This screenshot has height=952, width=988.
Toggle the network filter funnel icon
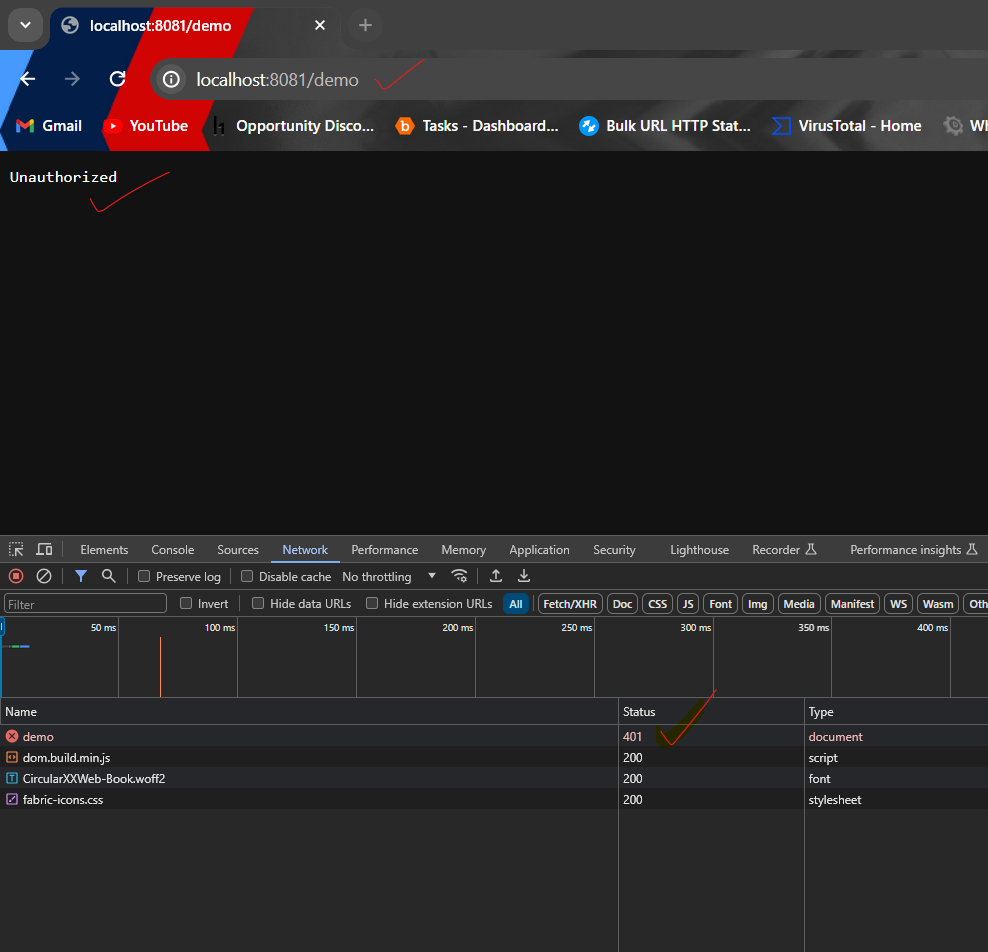(81, 576)
